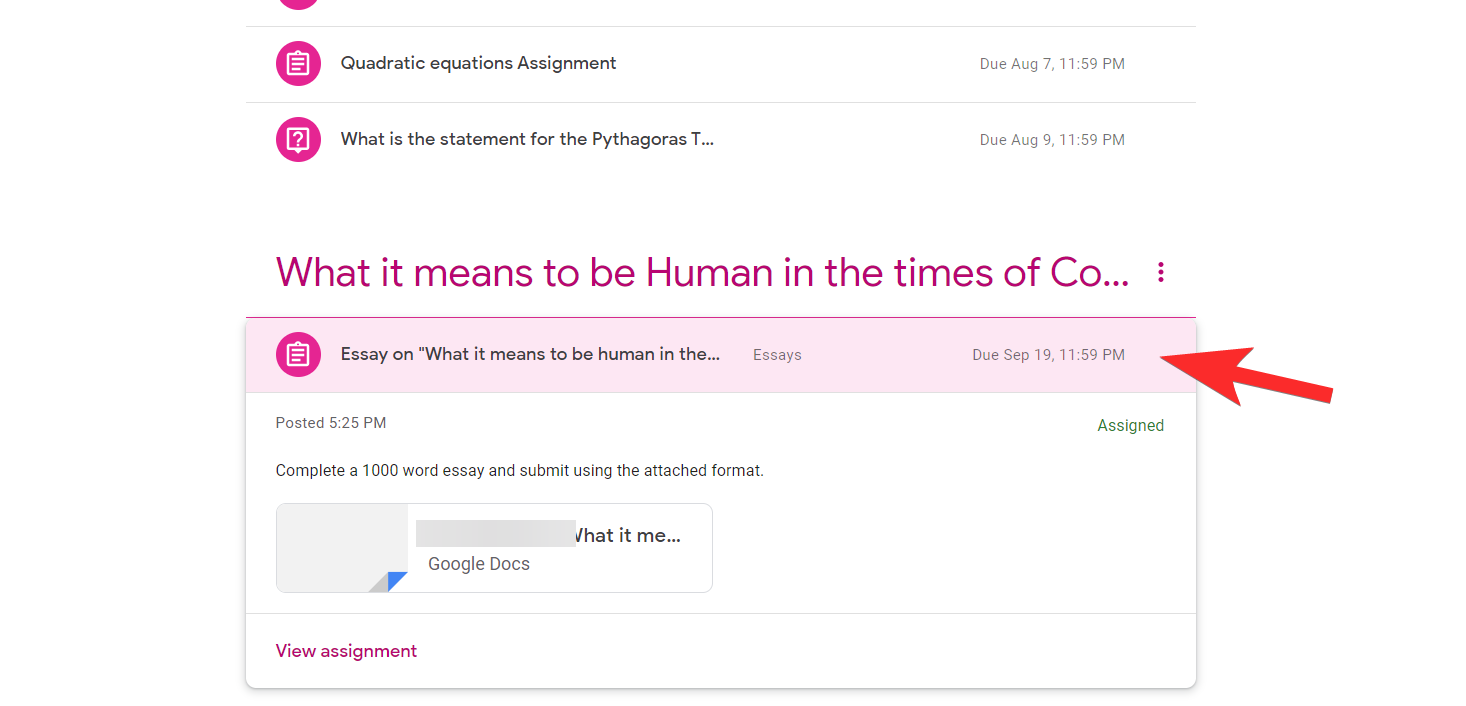Viewport: 1466px width, 706px height.
Task: Open attachment titled "What it me..."
Action: click(626, 535)
